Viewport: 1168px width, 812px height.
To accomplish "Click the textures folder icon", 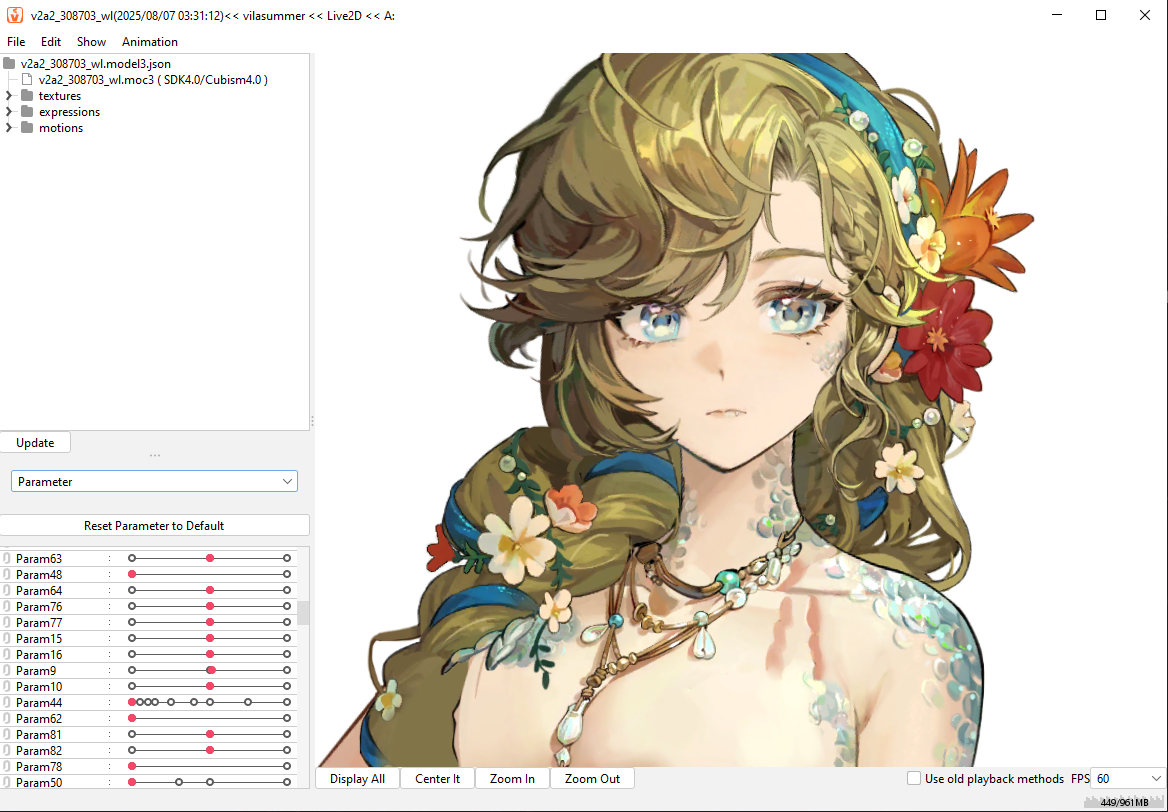I will (x=28, y=95).
